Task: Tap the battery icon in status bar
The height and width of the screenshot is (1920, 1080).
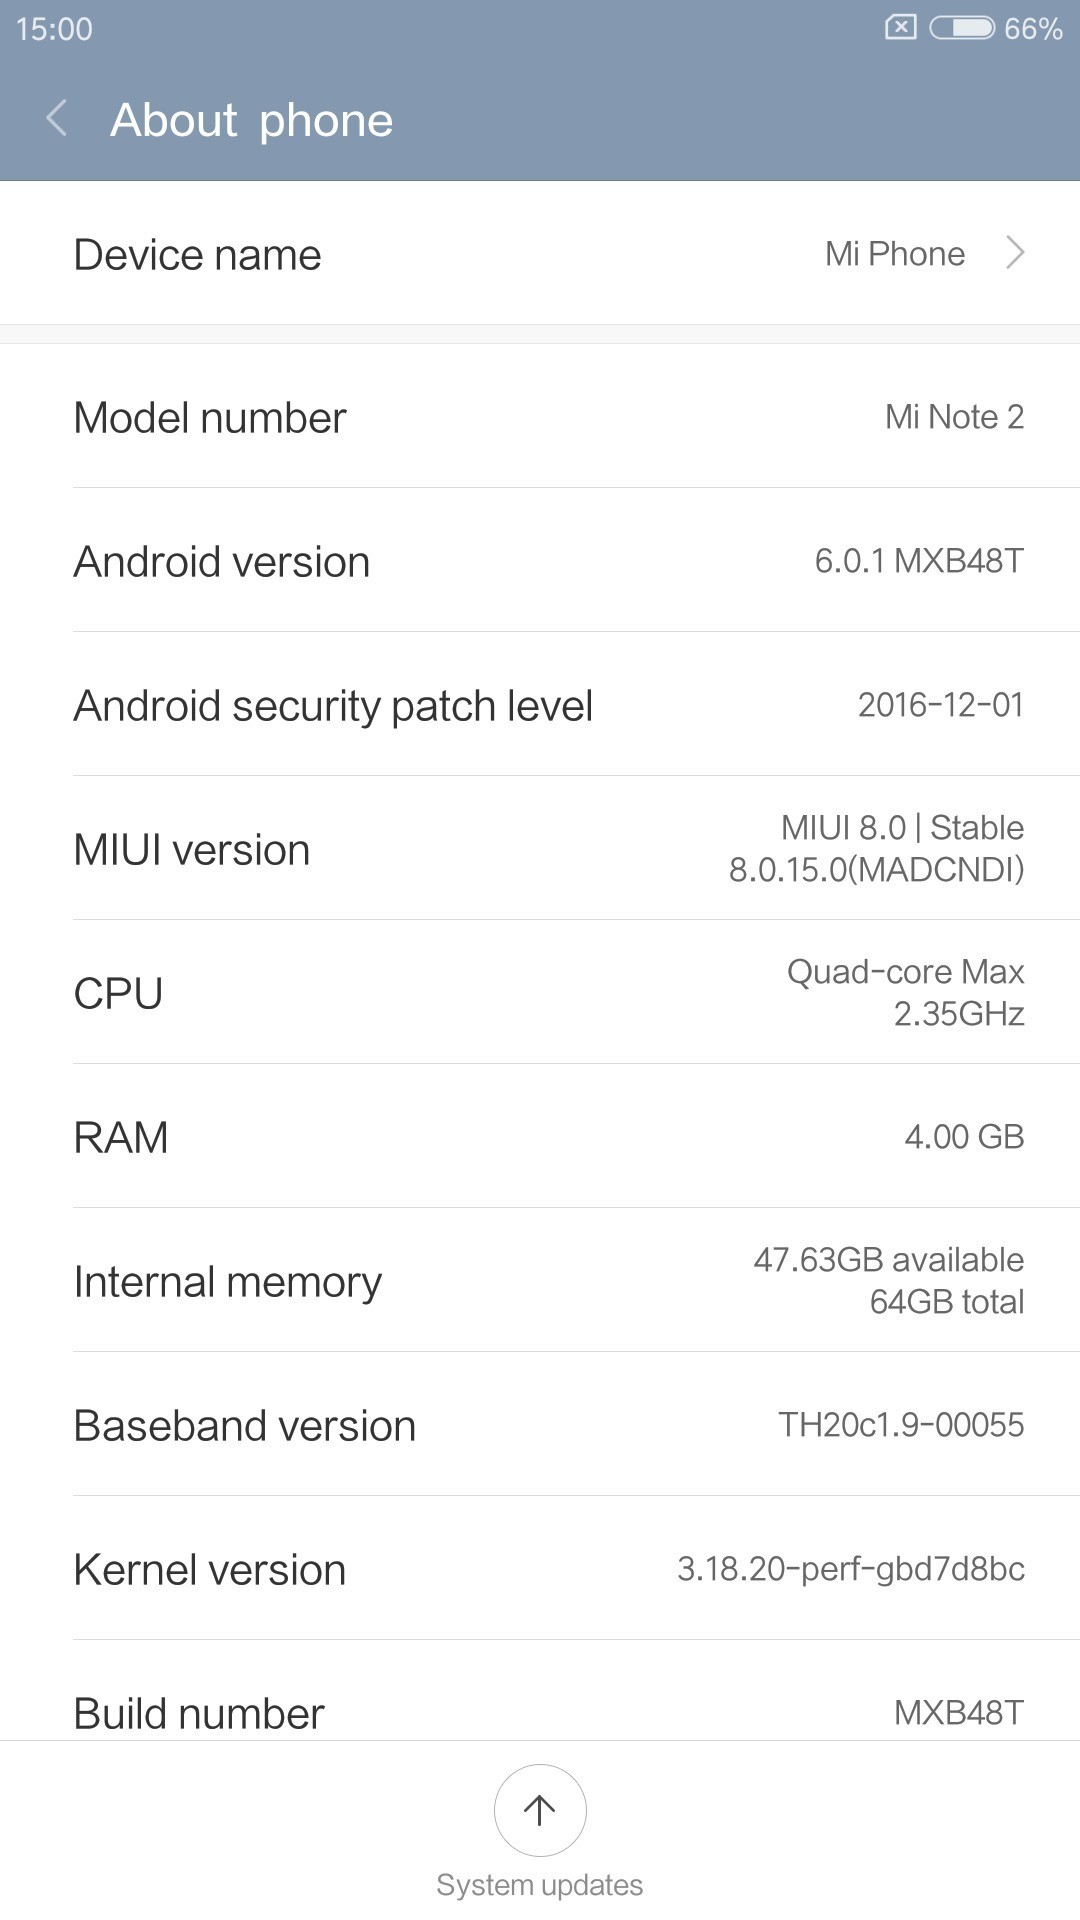Action: (961, 28)
